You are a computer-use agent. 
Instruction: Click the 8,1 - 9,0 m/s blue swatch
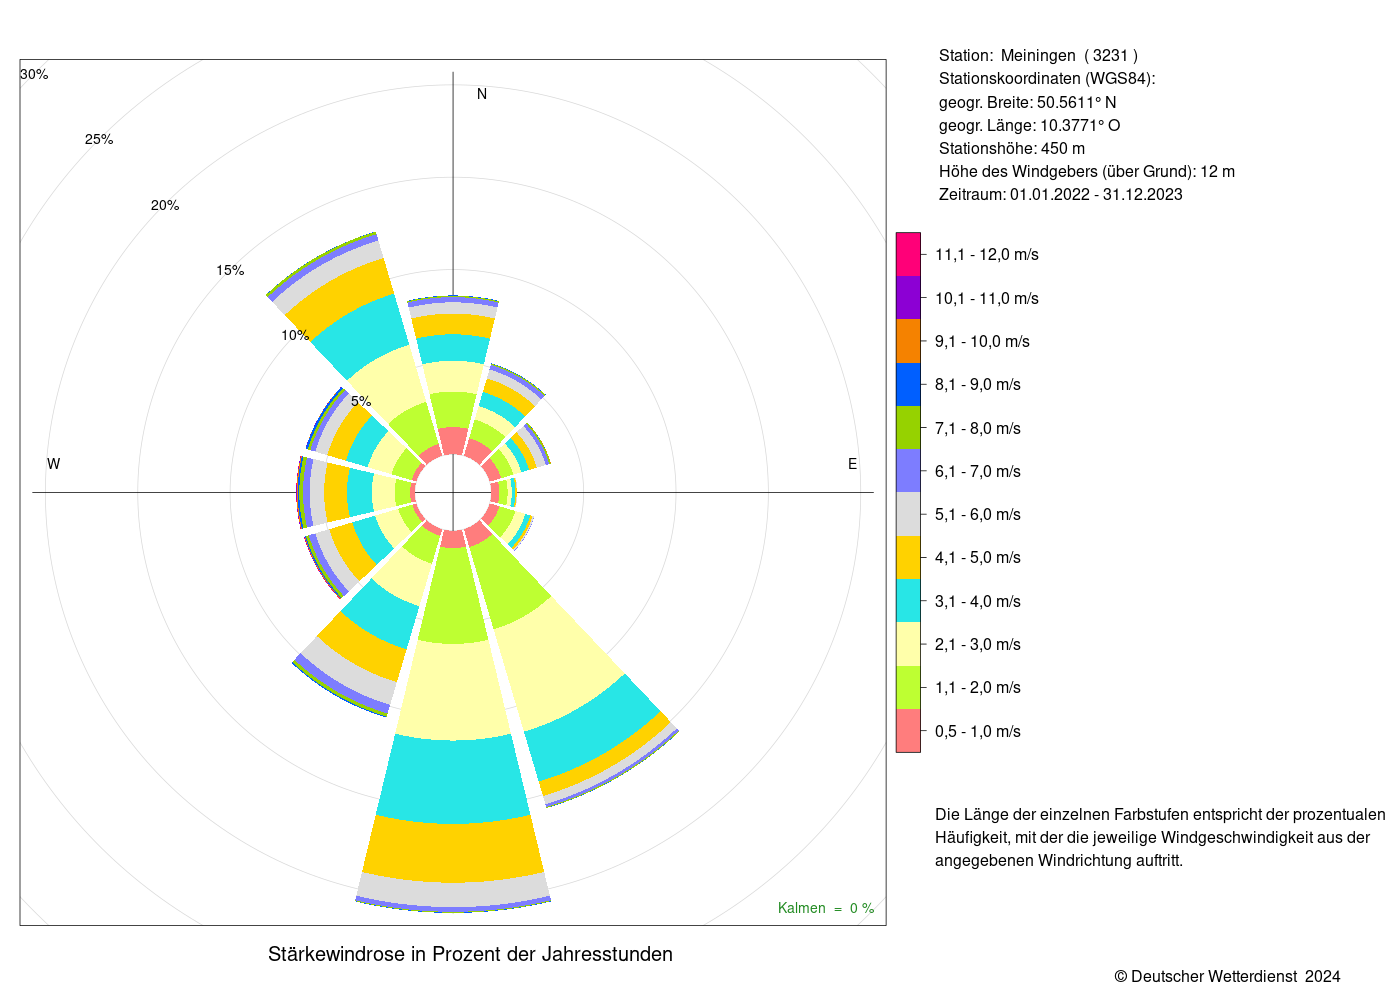point(908,384)
